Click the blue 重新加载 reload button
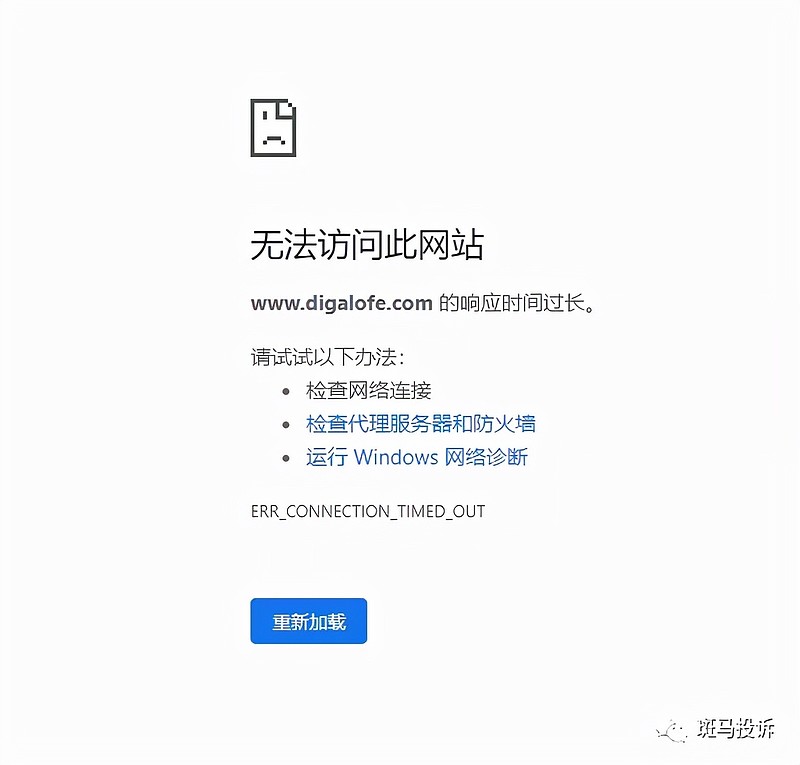This screenshot has width=800, height=765. 308,621
